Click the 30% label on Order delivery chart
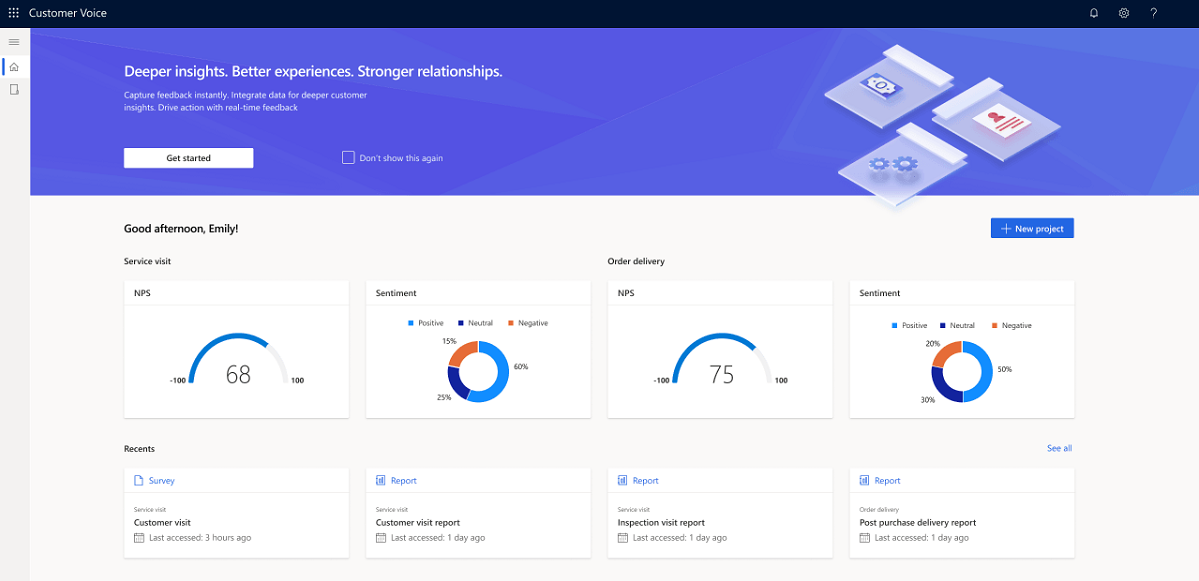The image size is (1199, 581). pyautogui.click(x=927, y=400)
